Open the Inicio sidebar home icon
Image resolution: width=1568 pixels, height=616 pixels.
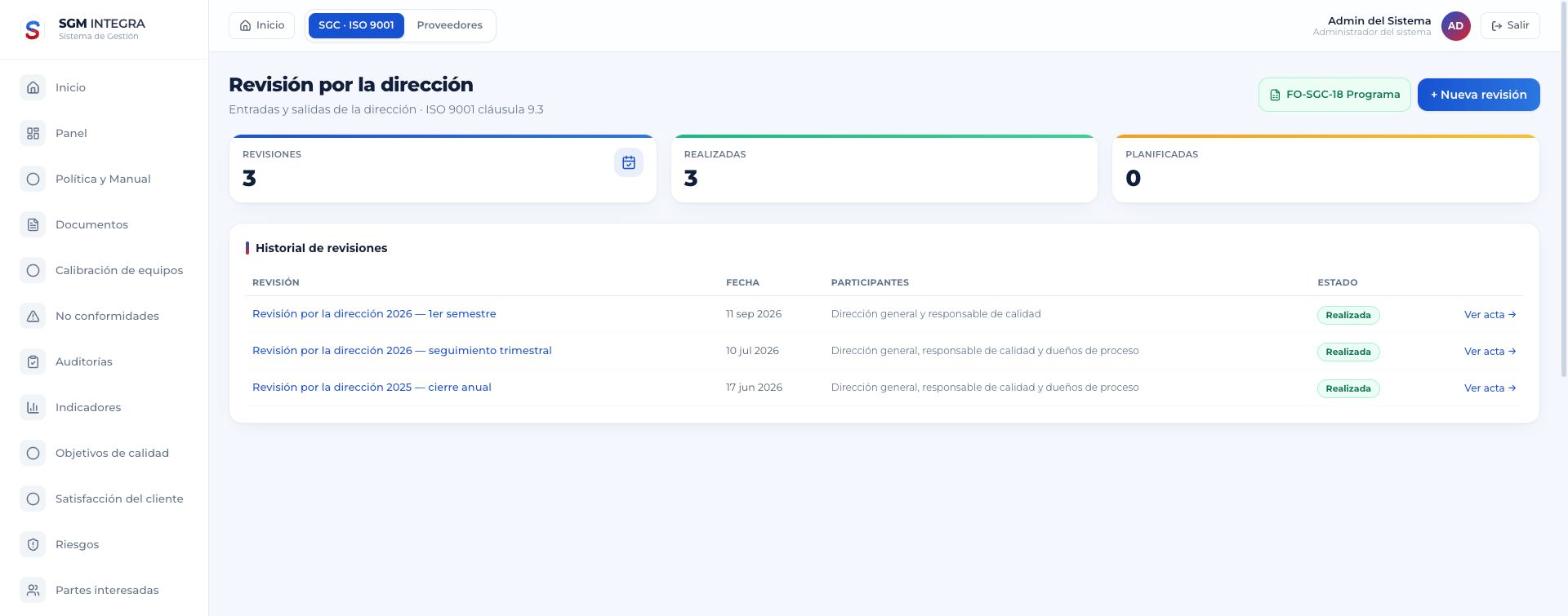point(33,88)
